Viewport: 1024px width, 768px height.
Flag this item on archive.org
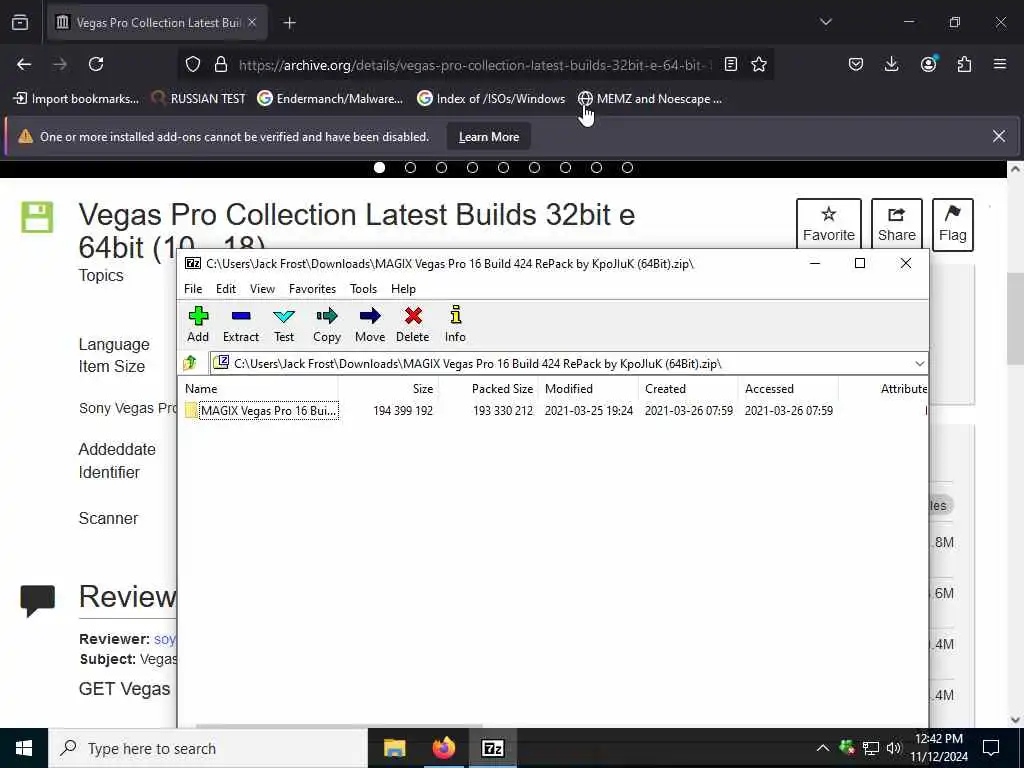(953, 225)
